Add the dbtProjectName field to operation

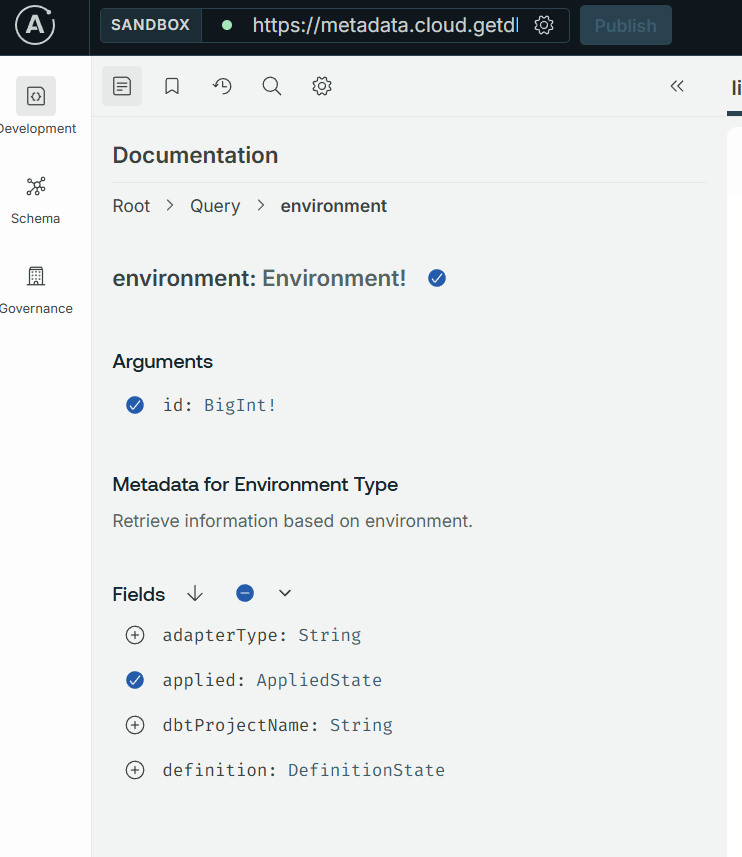tap(135, 725)
